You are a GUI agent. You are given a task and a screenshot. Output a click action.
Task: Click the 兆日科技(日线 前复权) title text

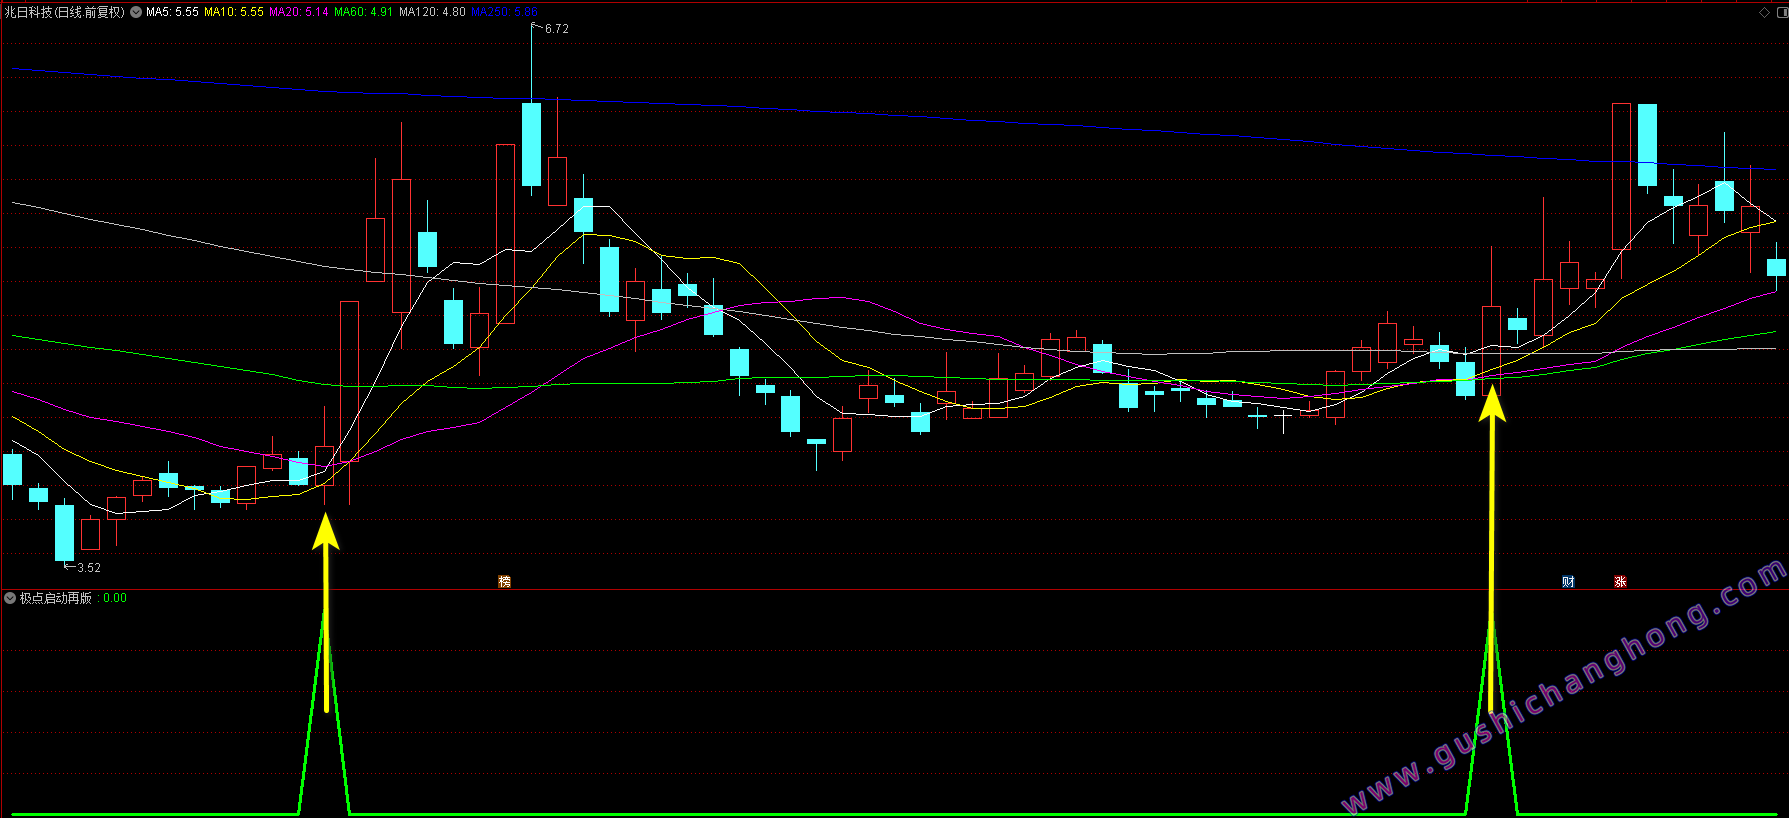tap(65, 12)
